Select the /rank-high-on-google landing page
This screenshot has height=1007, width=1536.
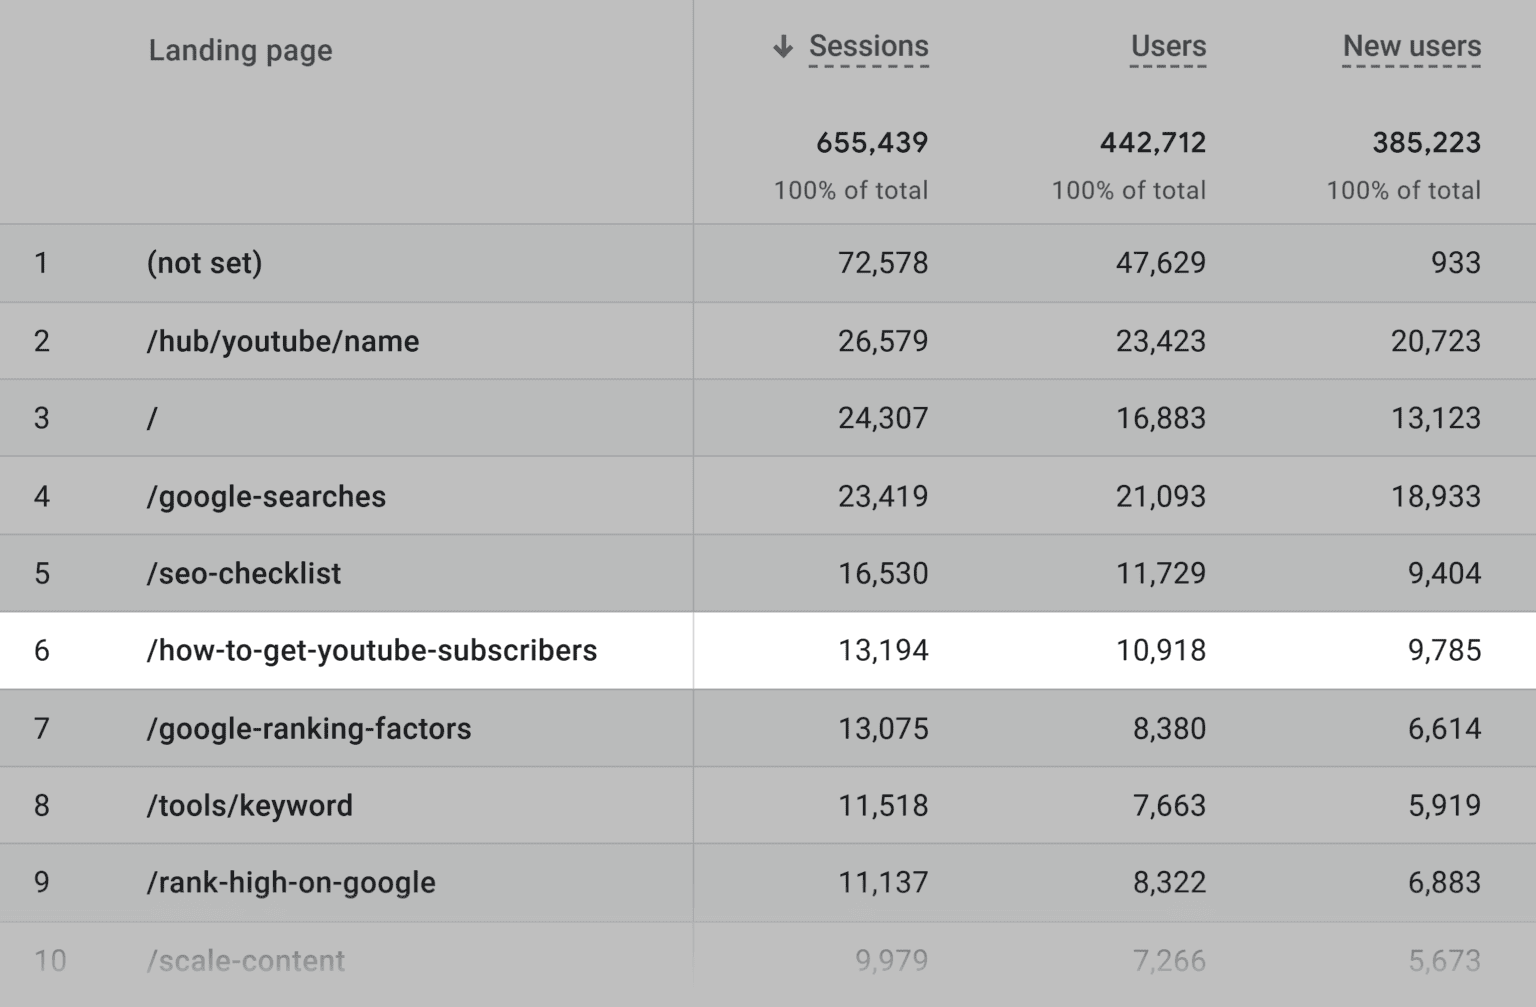pyautogui.click(x=291, y=882)
